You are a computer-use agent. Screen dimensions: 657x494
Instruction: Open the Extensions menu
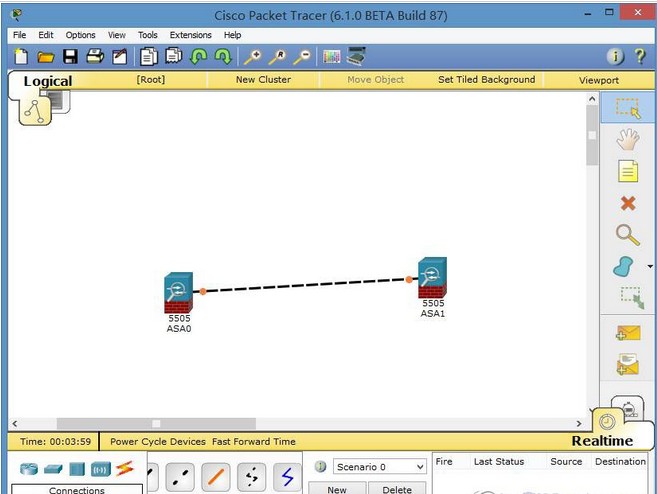coord(191,35)
